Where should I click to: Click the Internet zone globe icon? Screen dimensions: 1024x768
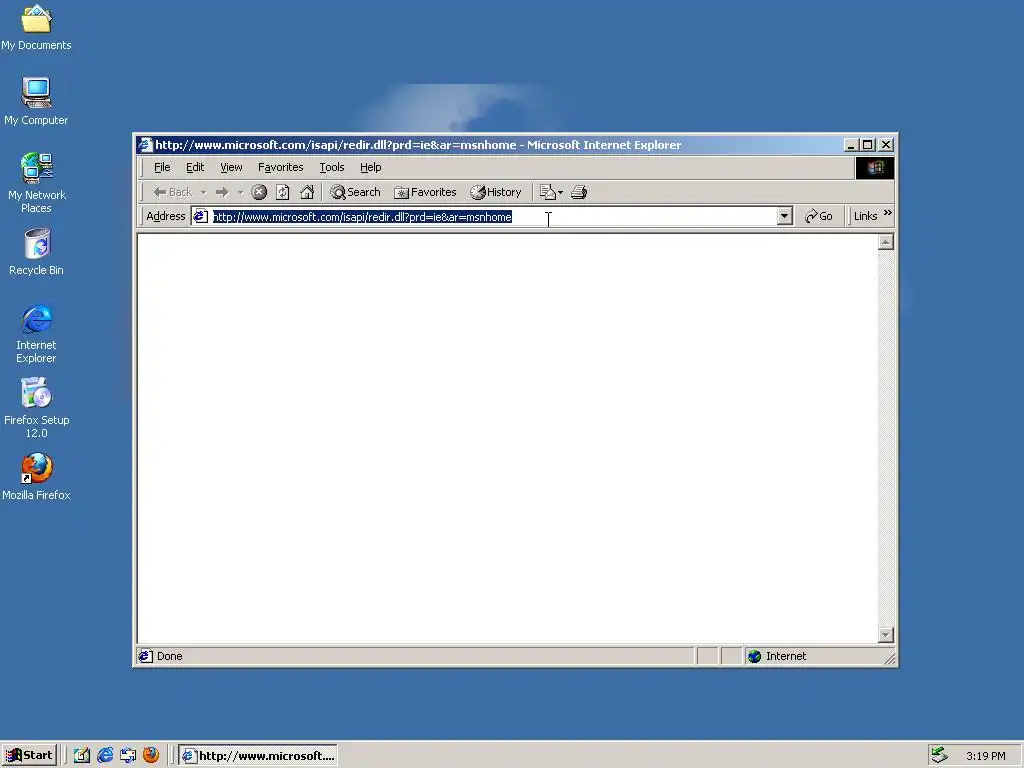(754, 656)
